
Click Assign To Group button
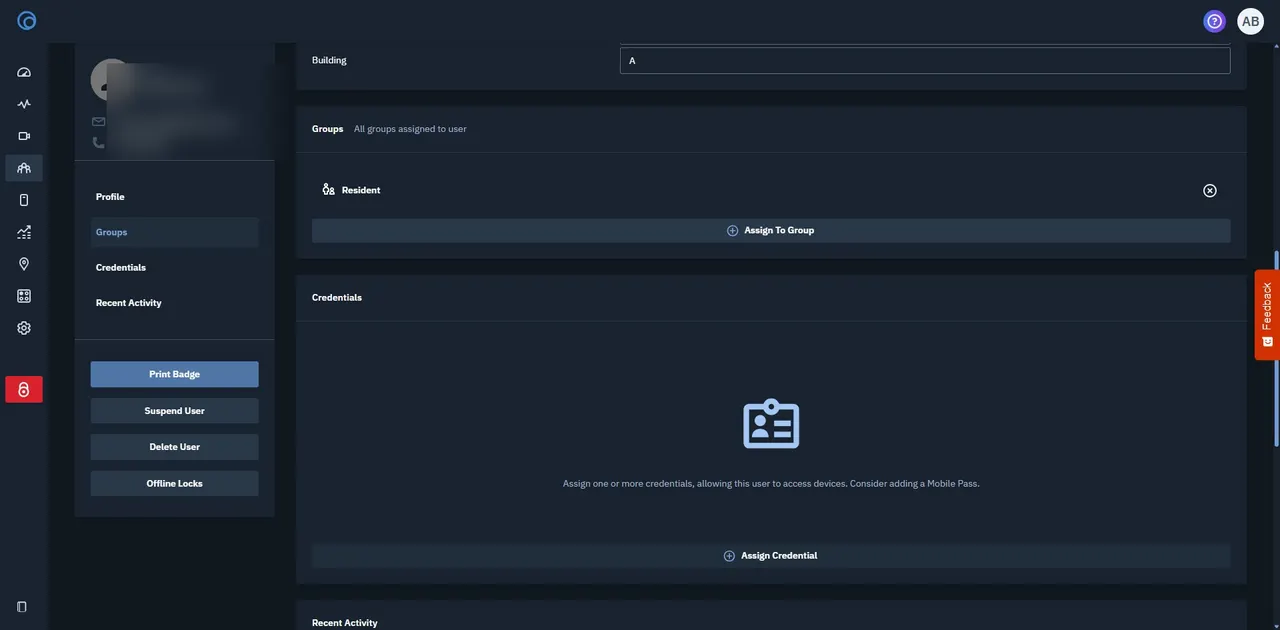(x=771, y=230)
